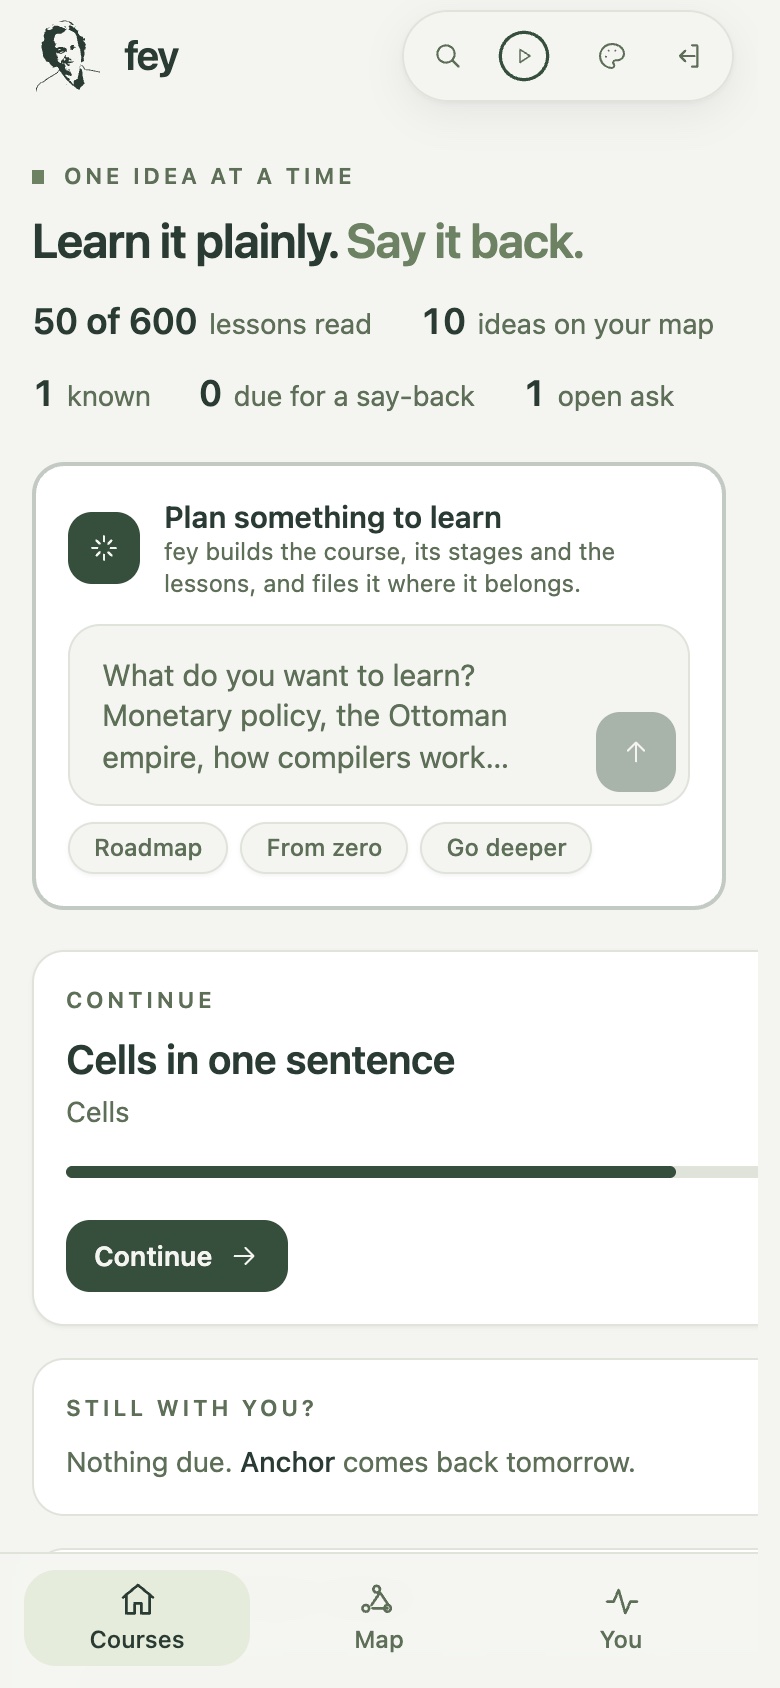
Task: Click the green sparkle planner icon
Action: (x=104, y=548)
